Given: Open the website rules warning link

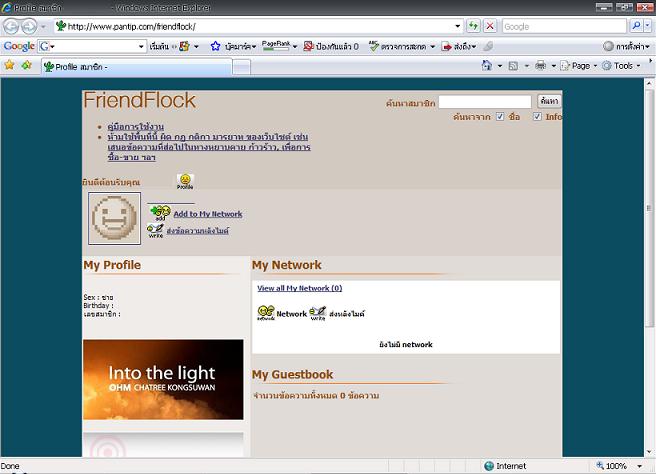Looking at the screenshot, I should (x=209, y=147).
